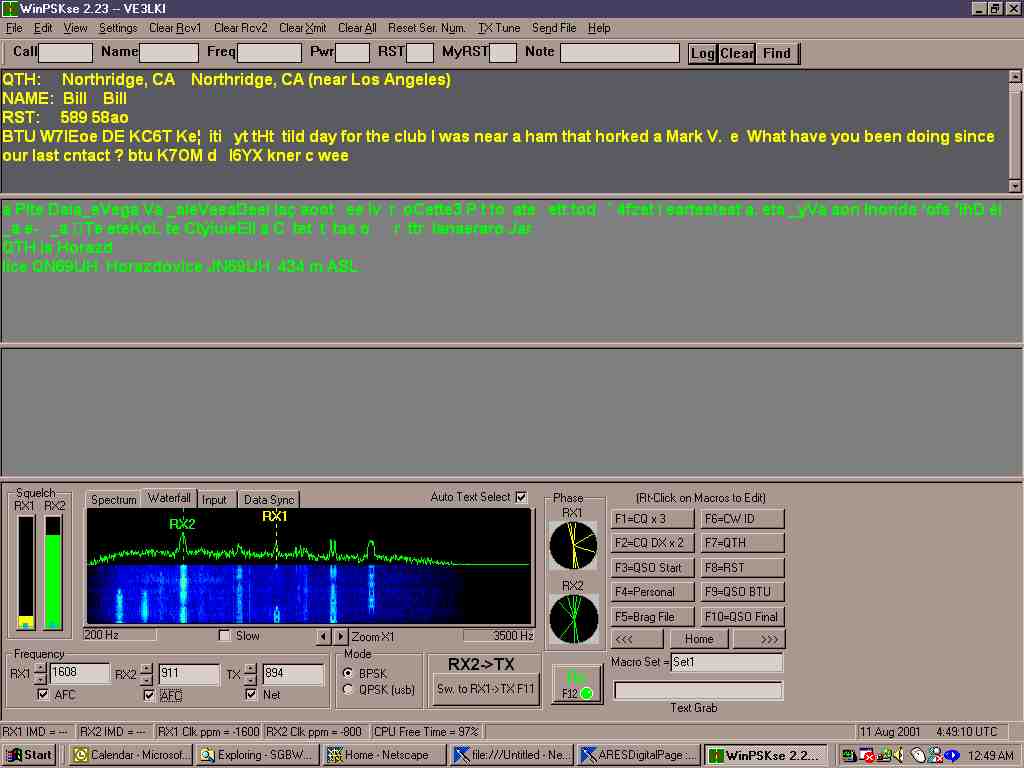1024x768 pixels.
Task: Toggle the Auto Text Select checkbox
Action: (x=521, y=497)
